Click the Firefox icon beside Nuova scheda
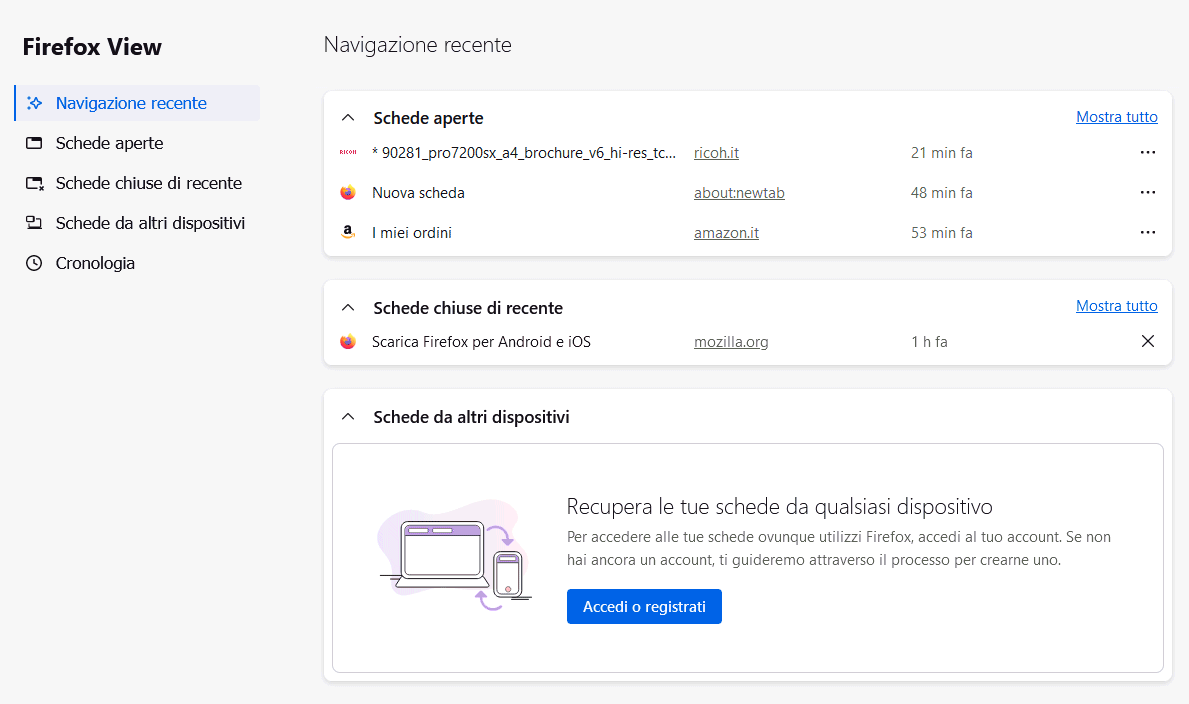 pos(348,193)
